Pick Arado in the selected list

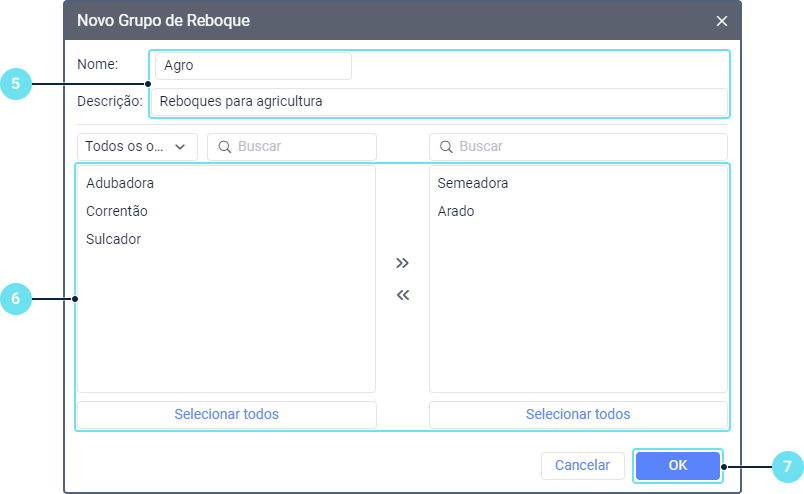[456, 211]
